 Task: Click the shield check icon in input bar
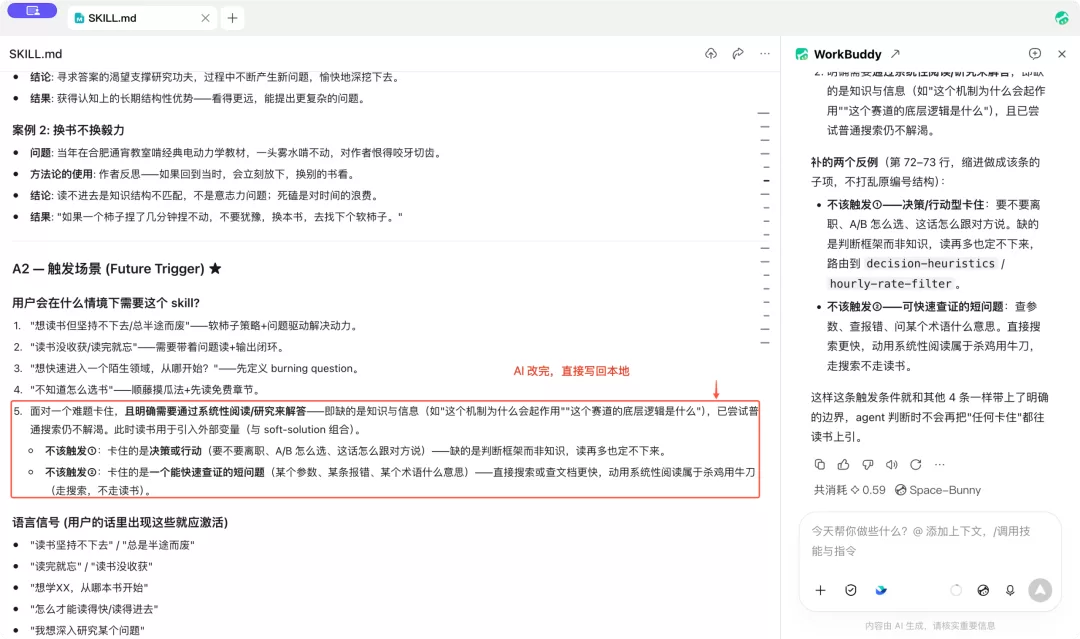851,590
